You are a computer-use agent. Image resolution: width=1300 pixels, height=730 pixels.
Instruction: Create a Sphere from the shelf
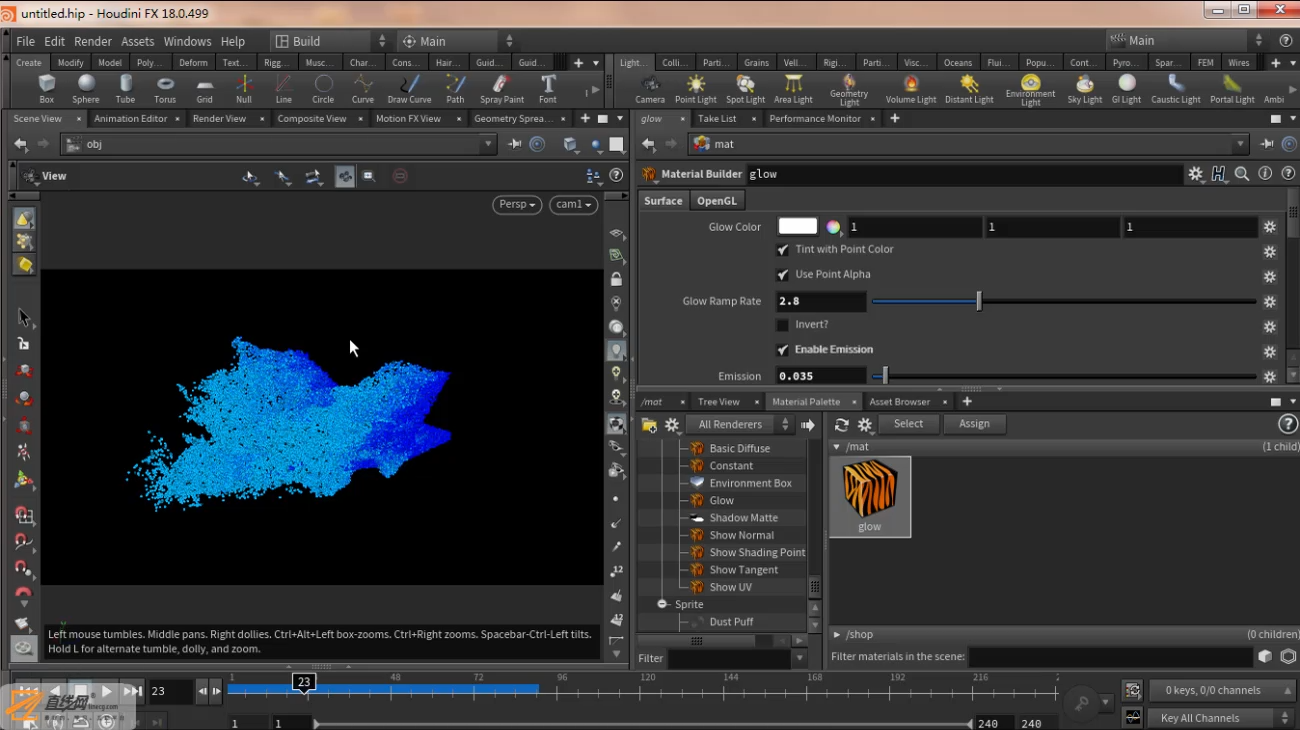tap(86, 89)
